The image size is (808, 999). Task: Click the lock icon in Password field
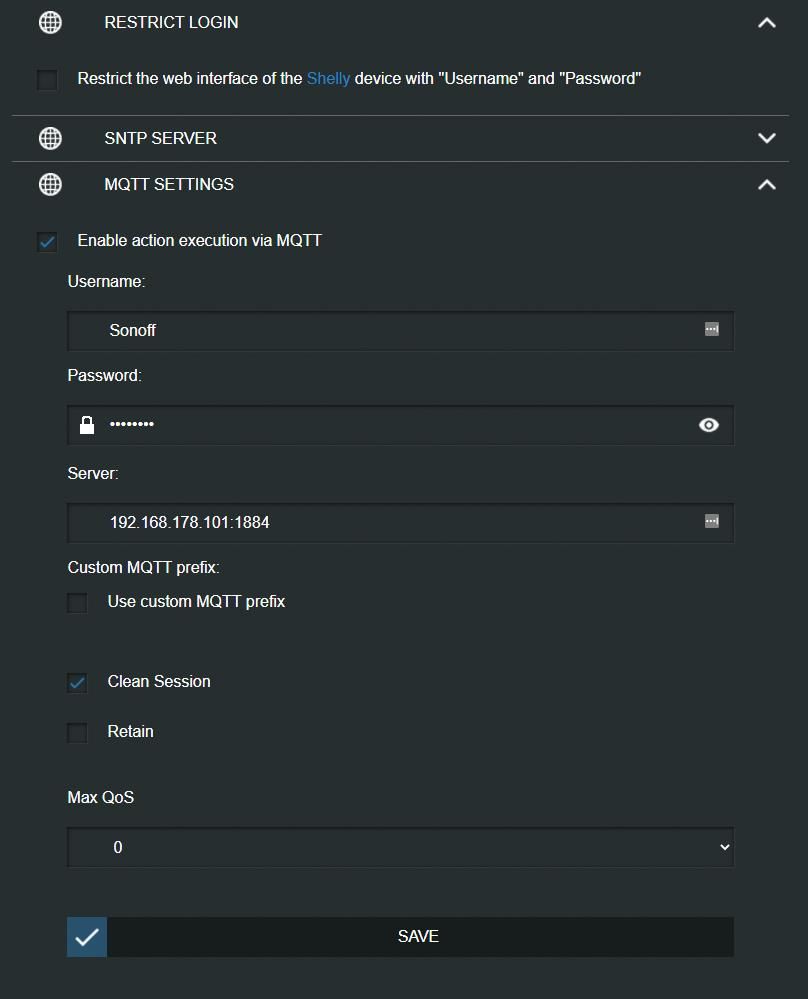point(87,425)
